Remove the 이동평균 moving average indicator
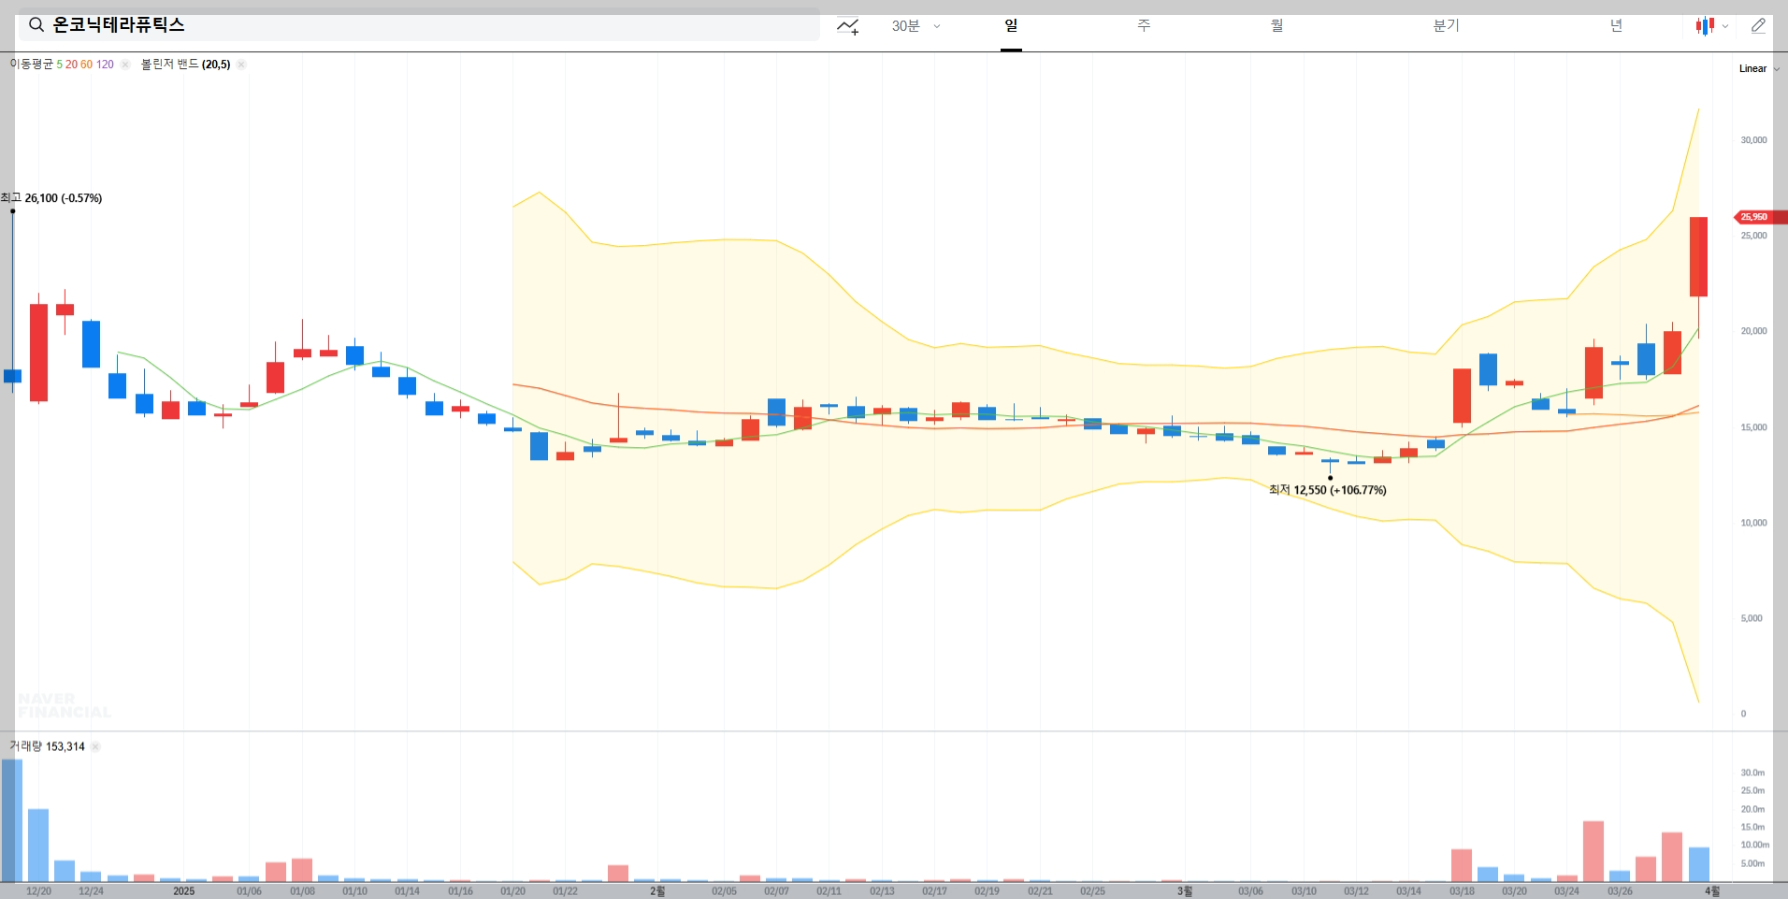The width and height of the screenshot is (1788, 899). (125, 64)
